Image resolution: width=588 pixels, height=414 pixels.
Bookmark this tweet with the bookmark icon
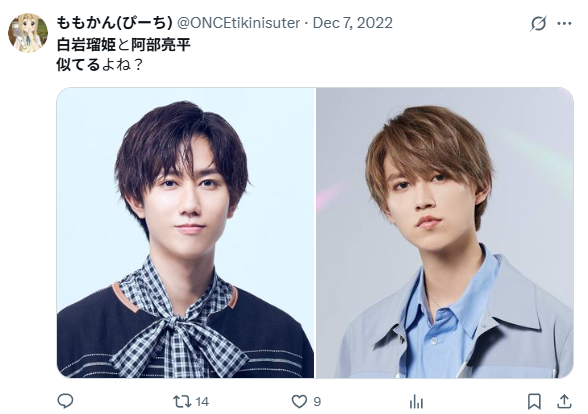click(x=534, y=402)
